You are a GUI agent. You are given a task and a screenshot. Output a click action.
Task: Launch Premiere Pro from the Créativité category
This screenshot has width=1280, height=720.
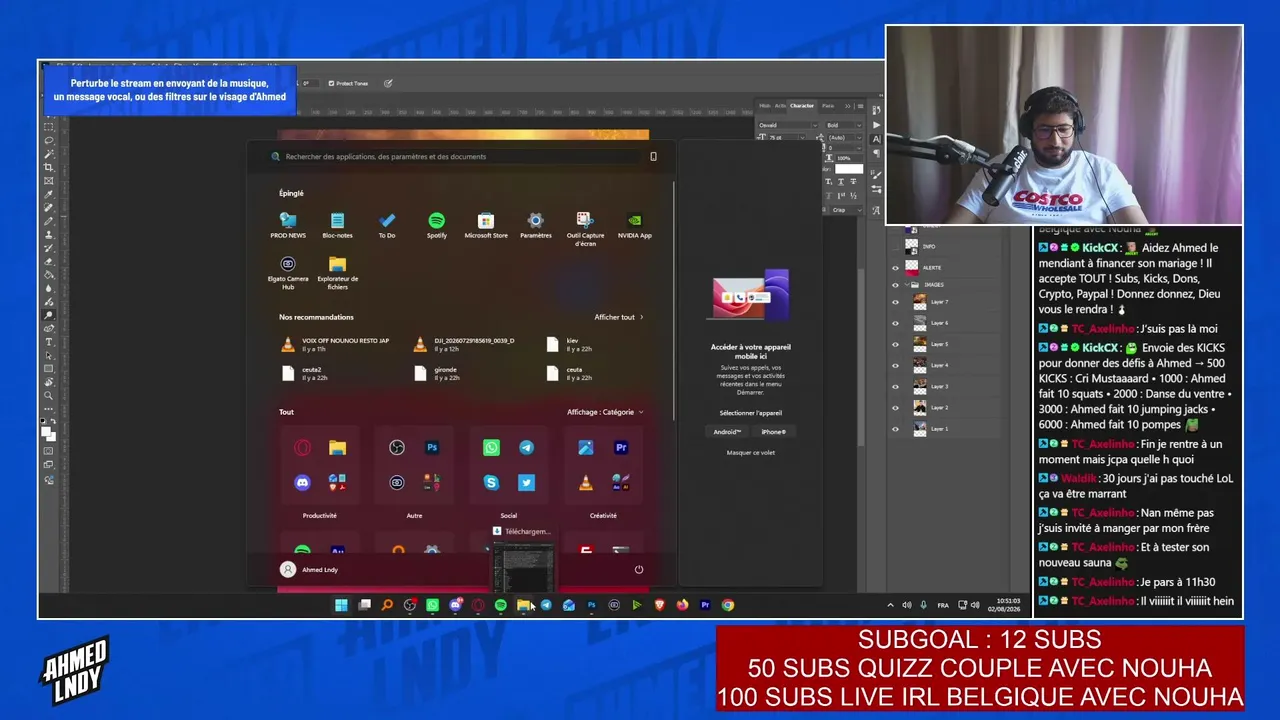621,448
